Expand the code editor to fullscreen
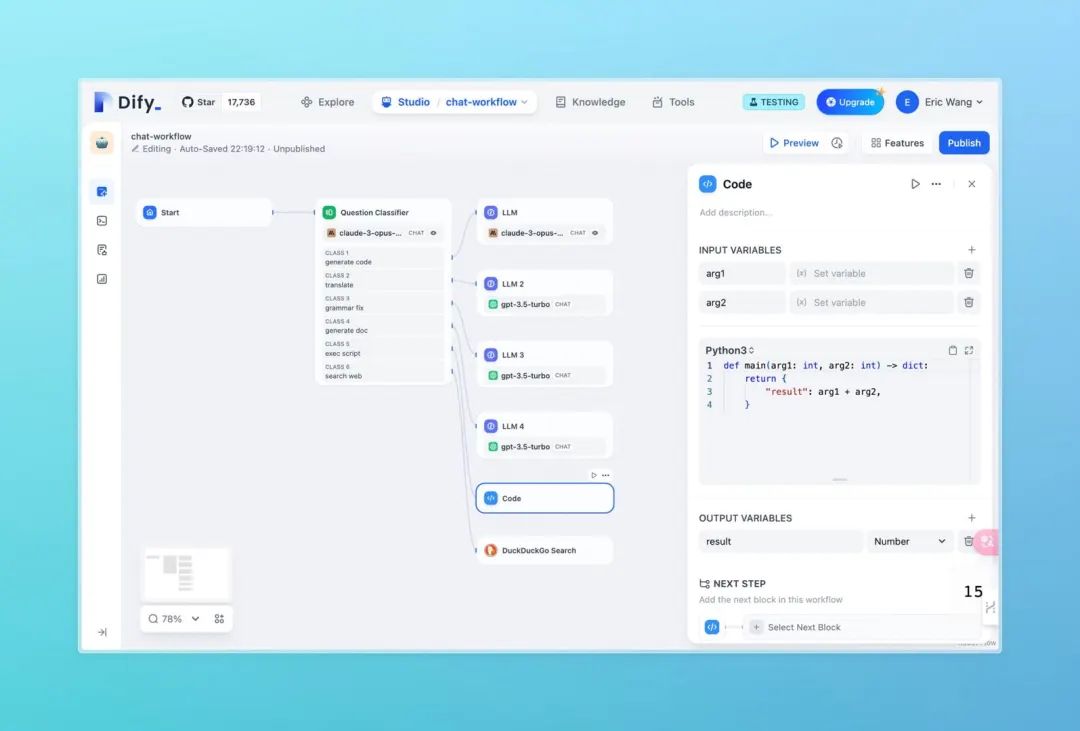This screenshot has width=1080, height=731. coord(968,350)
